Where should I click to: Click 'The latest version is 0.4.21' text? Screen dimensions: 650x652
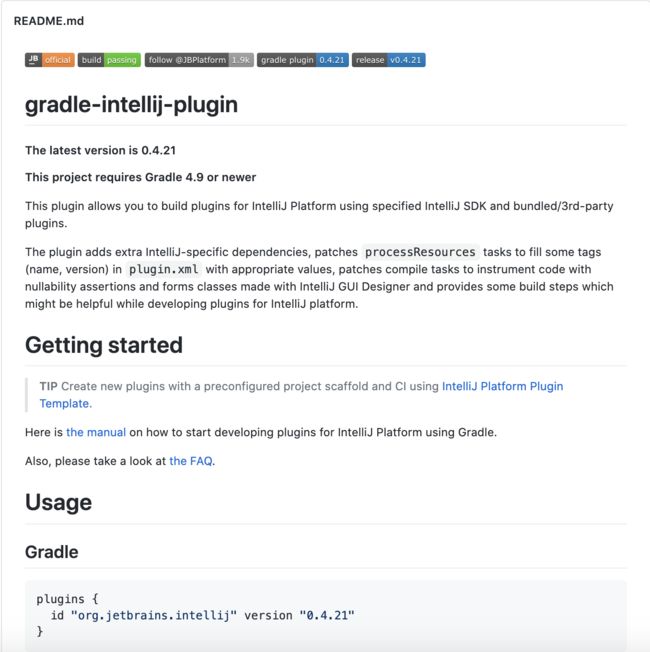[x=100, y=151]
